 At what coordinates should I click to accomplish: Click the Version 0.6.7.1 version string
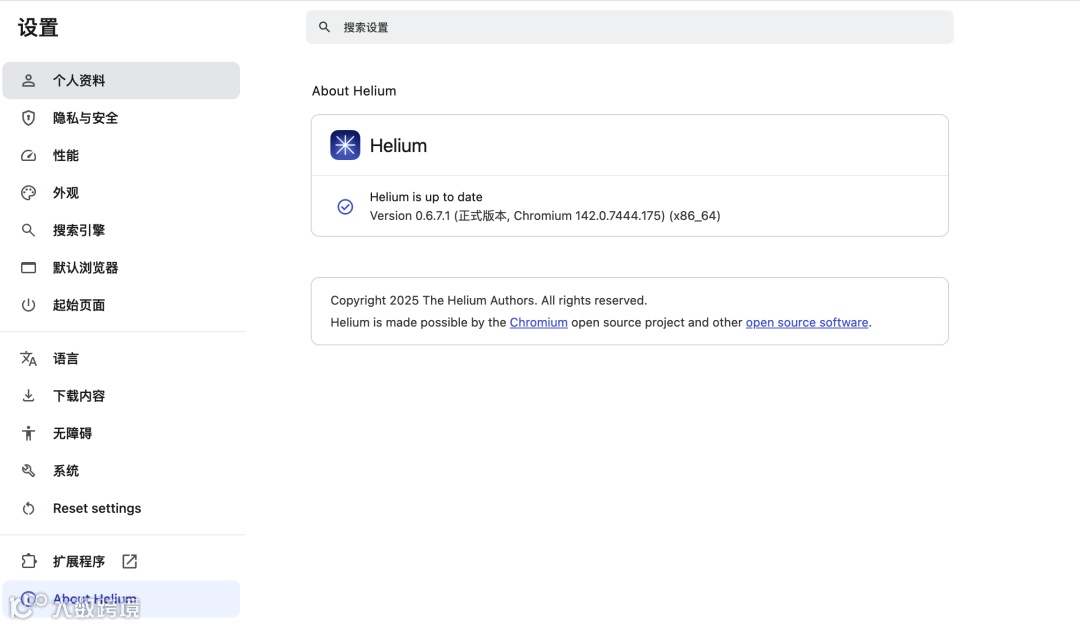pos(545,216)
